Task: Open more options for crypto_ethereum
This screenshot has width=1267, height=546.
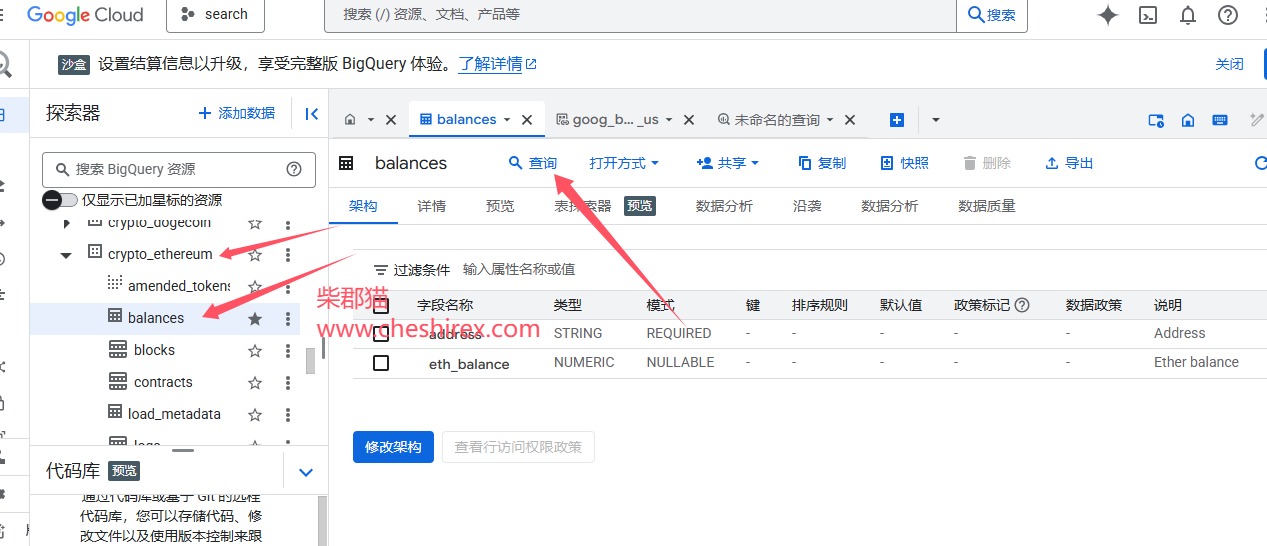Action: 288,254
